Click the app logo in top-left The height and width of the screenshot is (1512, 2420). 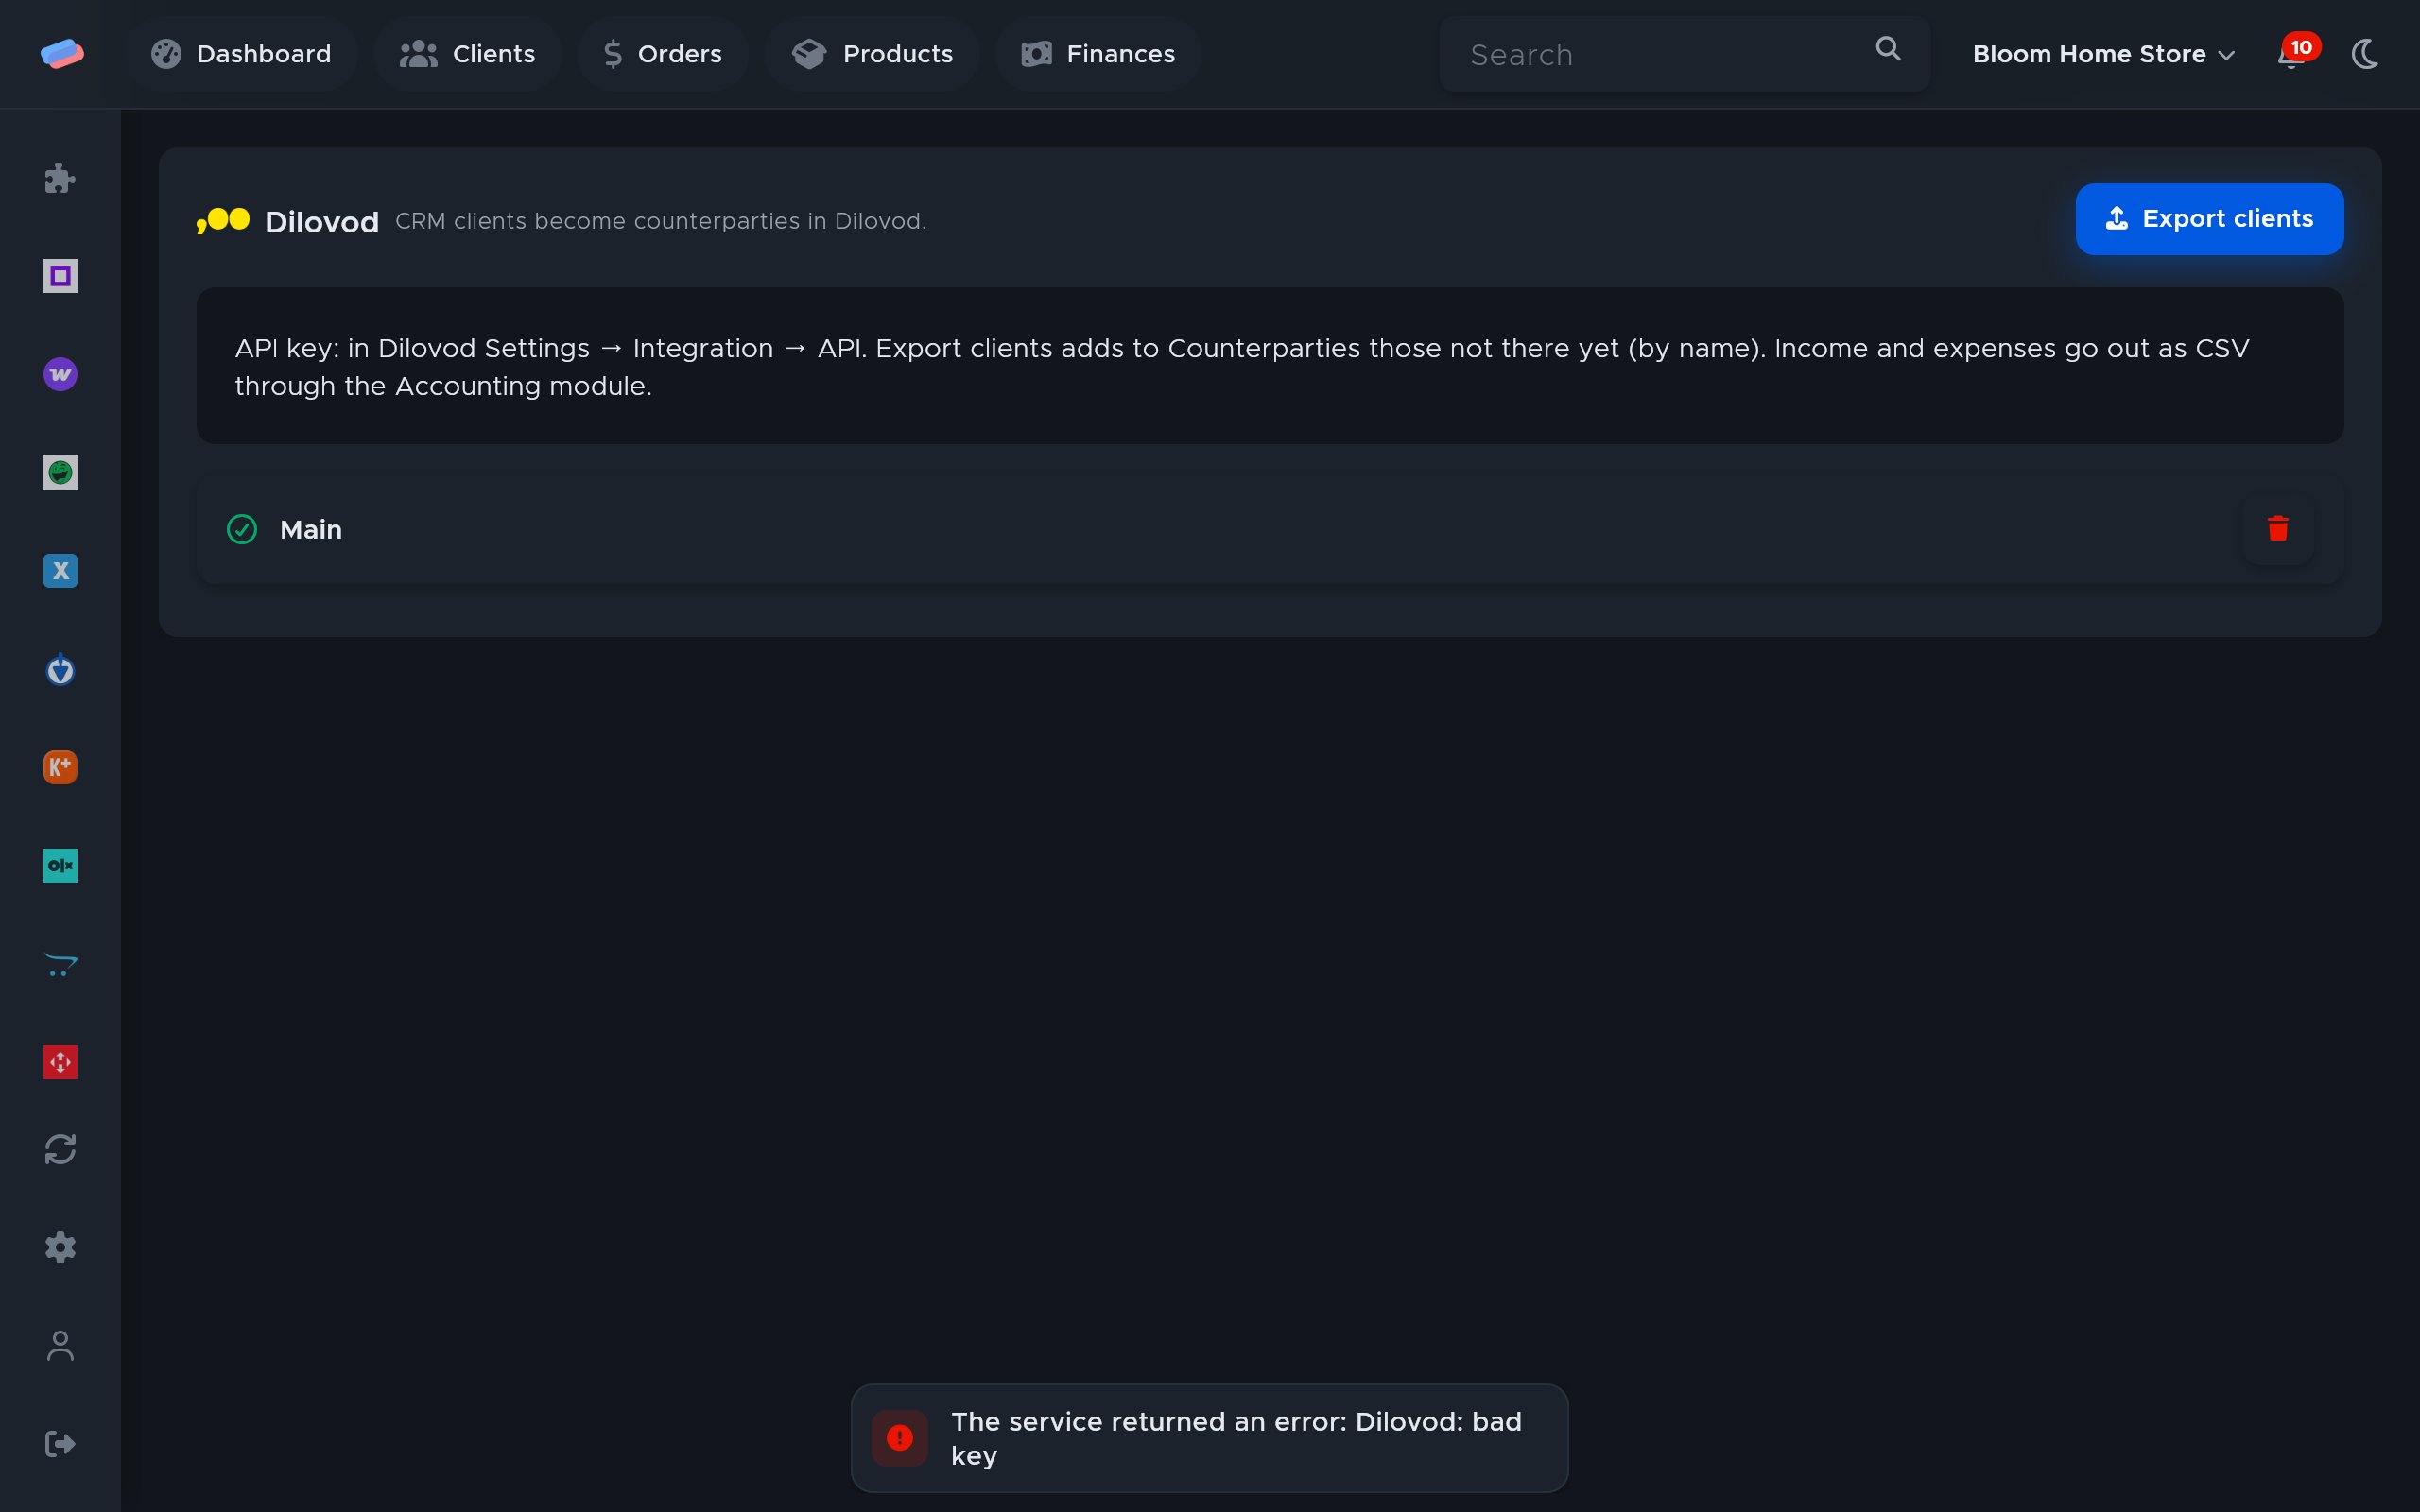(62, 53)
